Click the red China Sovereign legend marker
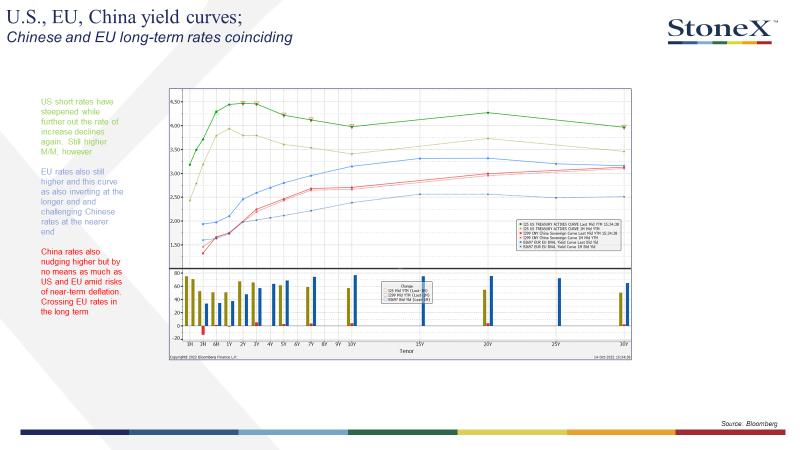Viewport: 800px width, 450px height. tap(520, 233)
